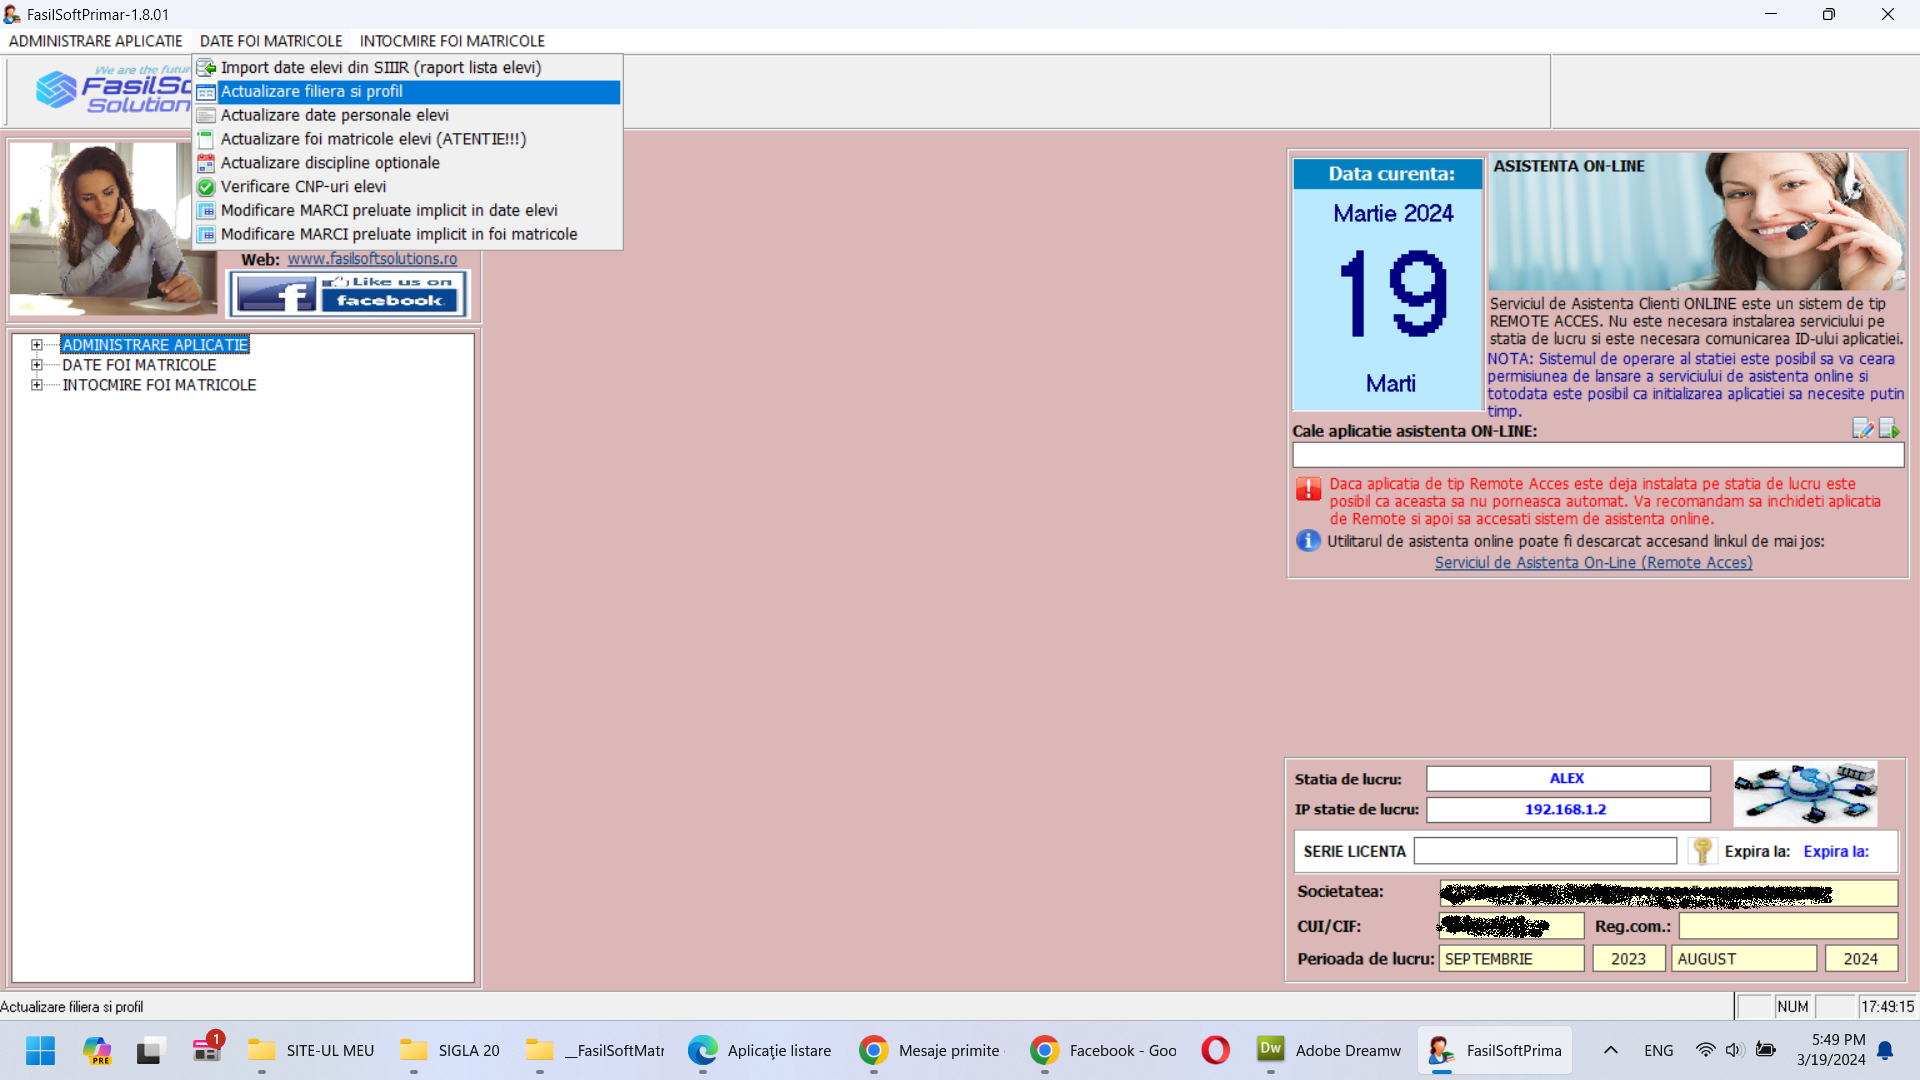This screenshot has width=1920, height=1080.
Task: Expand the DATE FOI MATRICOLE tree node
Action: click(37, 365)
